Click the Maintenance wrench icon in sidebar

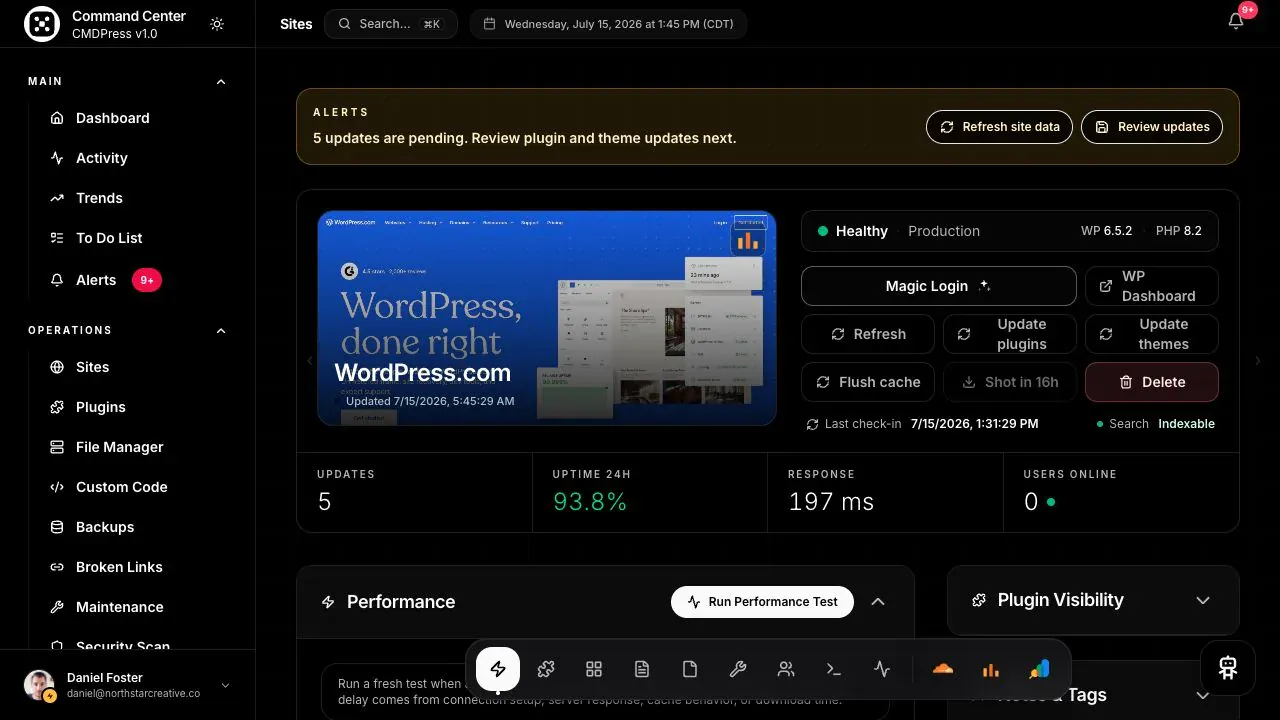(57, 607)
